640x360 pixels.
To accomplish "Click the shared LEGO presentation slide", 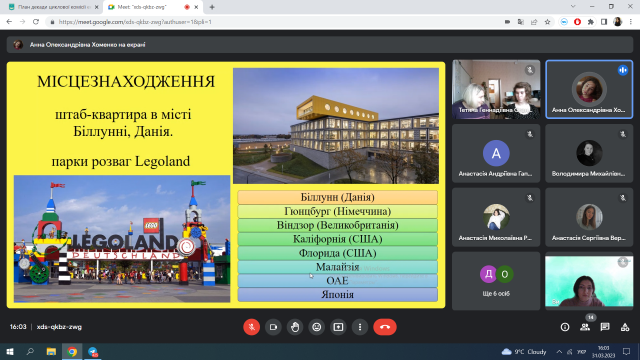I will tap(226, 185).
